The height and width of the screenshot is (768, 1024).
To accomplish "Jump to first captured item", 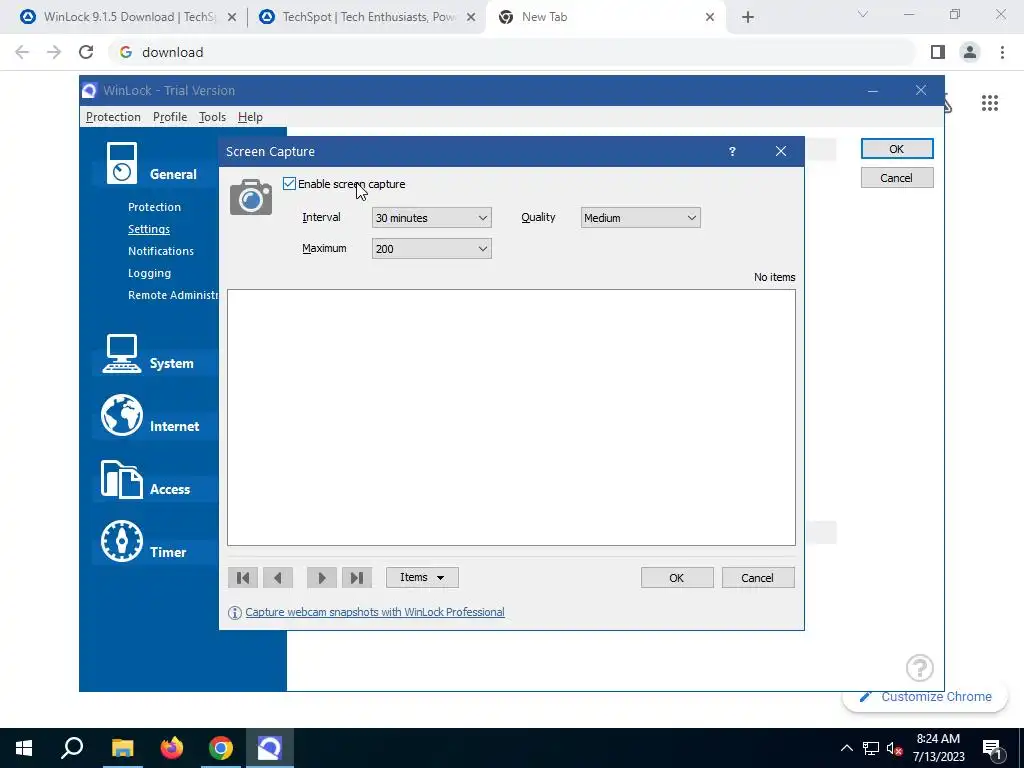I will point(243,578).
